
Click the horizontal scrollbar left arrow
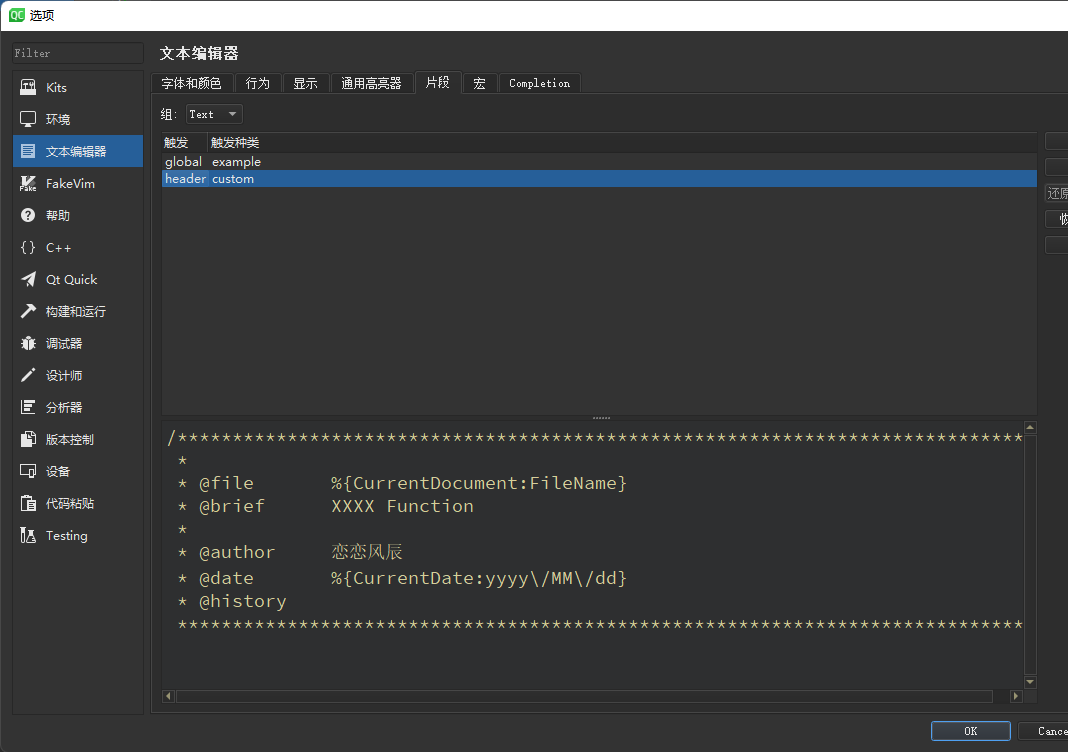pos(168,696)
